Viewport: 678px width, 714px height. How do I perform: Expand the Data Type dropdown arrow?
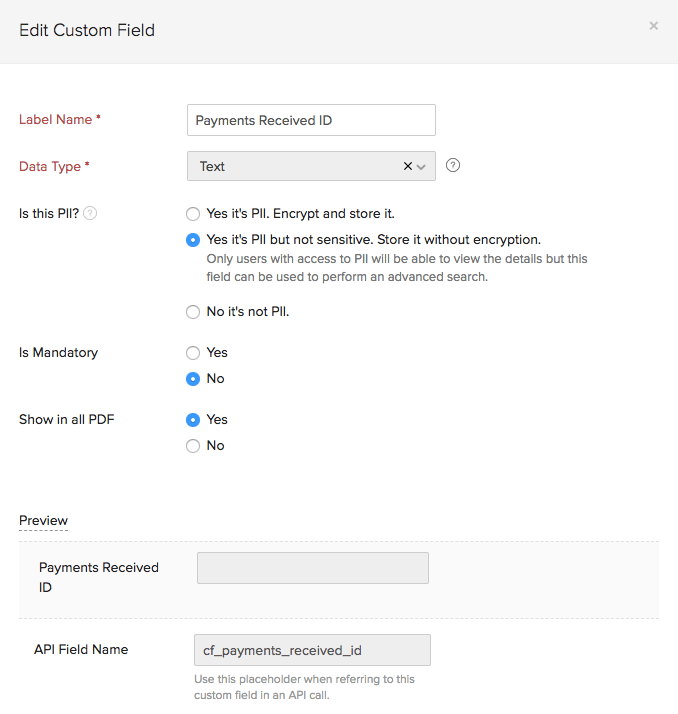(x=422, y=167)
